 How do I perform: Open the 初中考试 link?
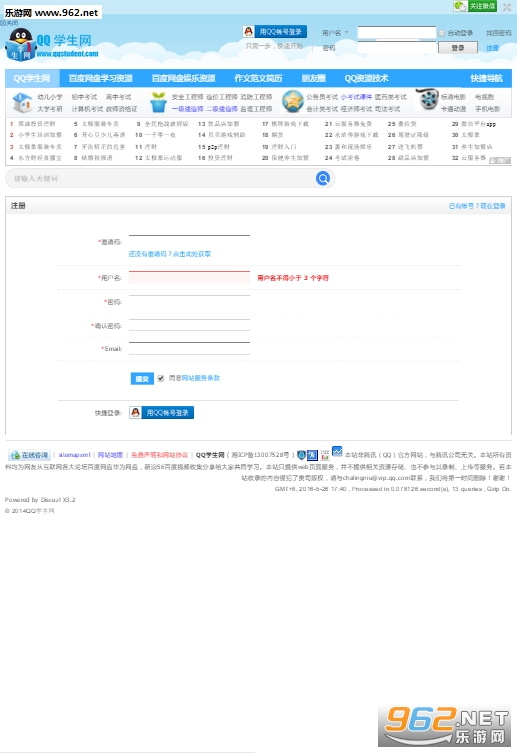84,97
